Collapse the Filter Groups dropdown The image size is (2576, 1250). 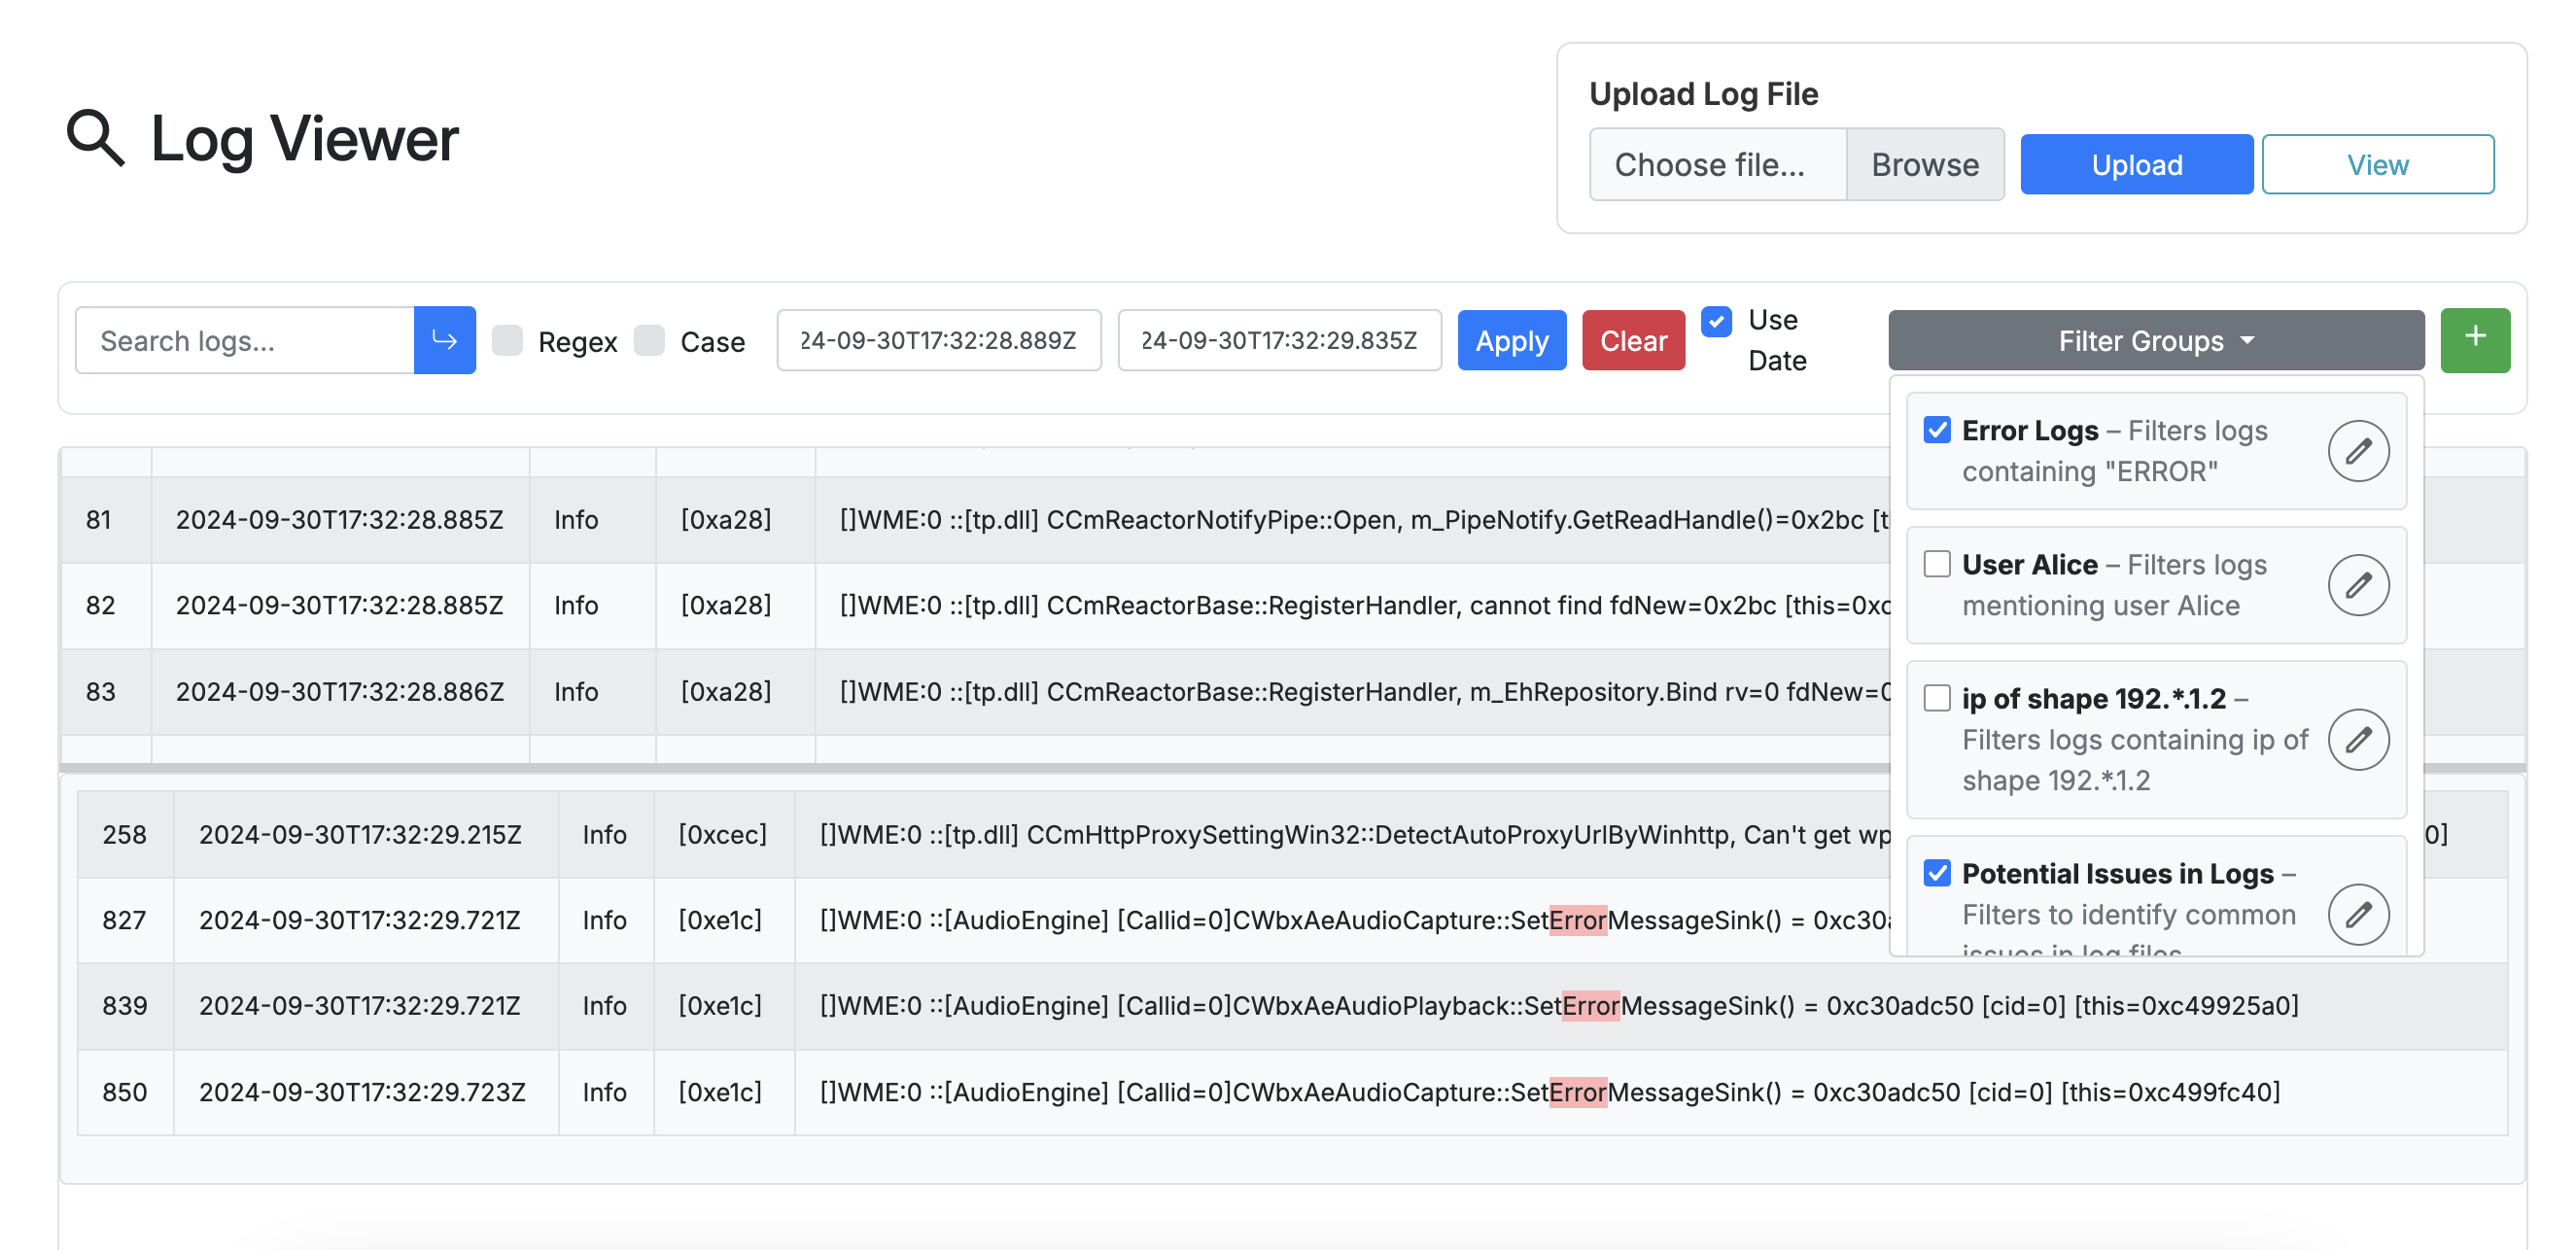[2155, 340]
